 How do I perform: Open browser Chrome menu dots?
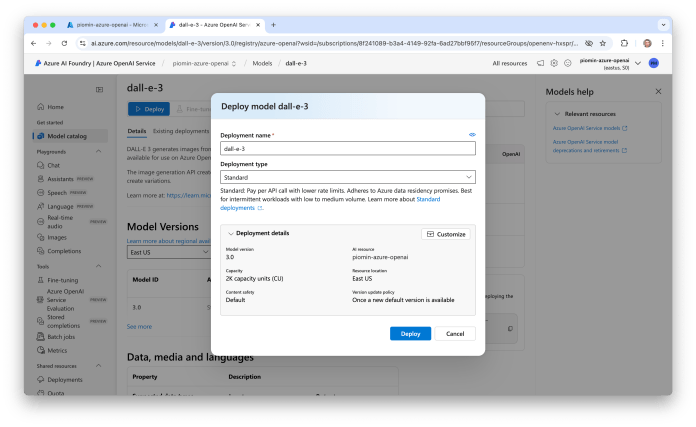[662, 43]
